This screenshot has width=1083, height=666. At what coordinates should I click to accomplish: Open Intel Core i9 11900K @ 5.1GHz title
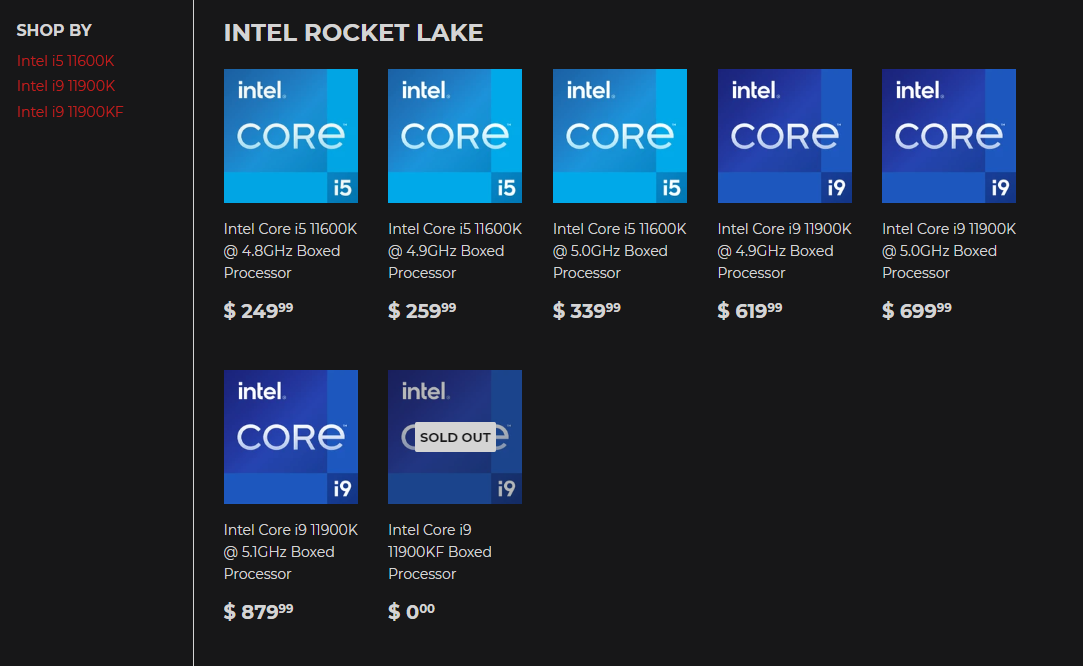pos(290,552)
